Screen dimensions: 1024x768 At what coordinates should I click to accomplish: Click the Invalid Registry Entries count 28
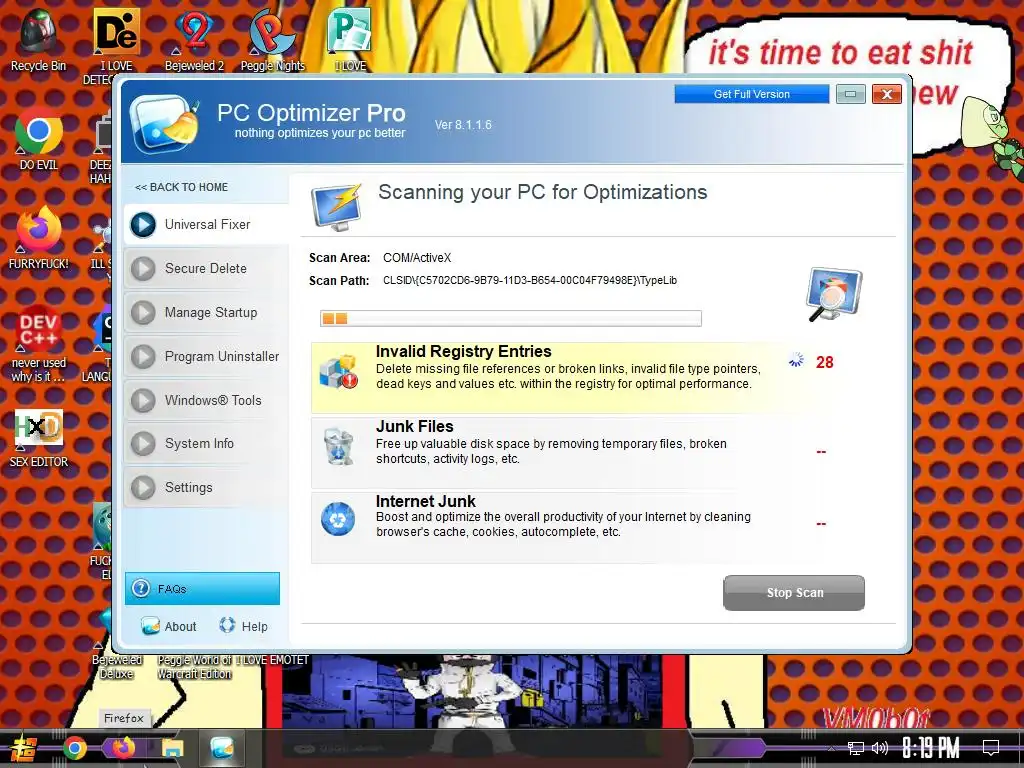[x=824, y=362]
